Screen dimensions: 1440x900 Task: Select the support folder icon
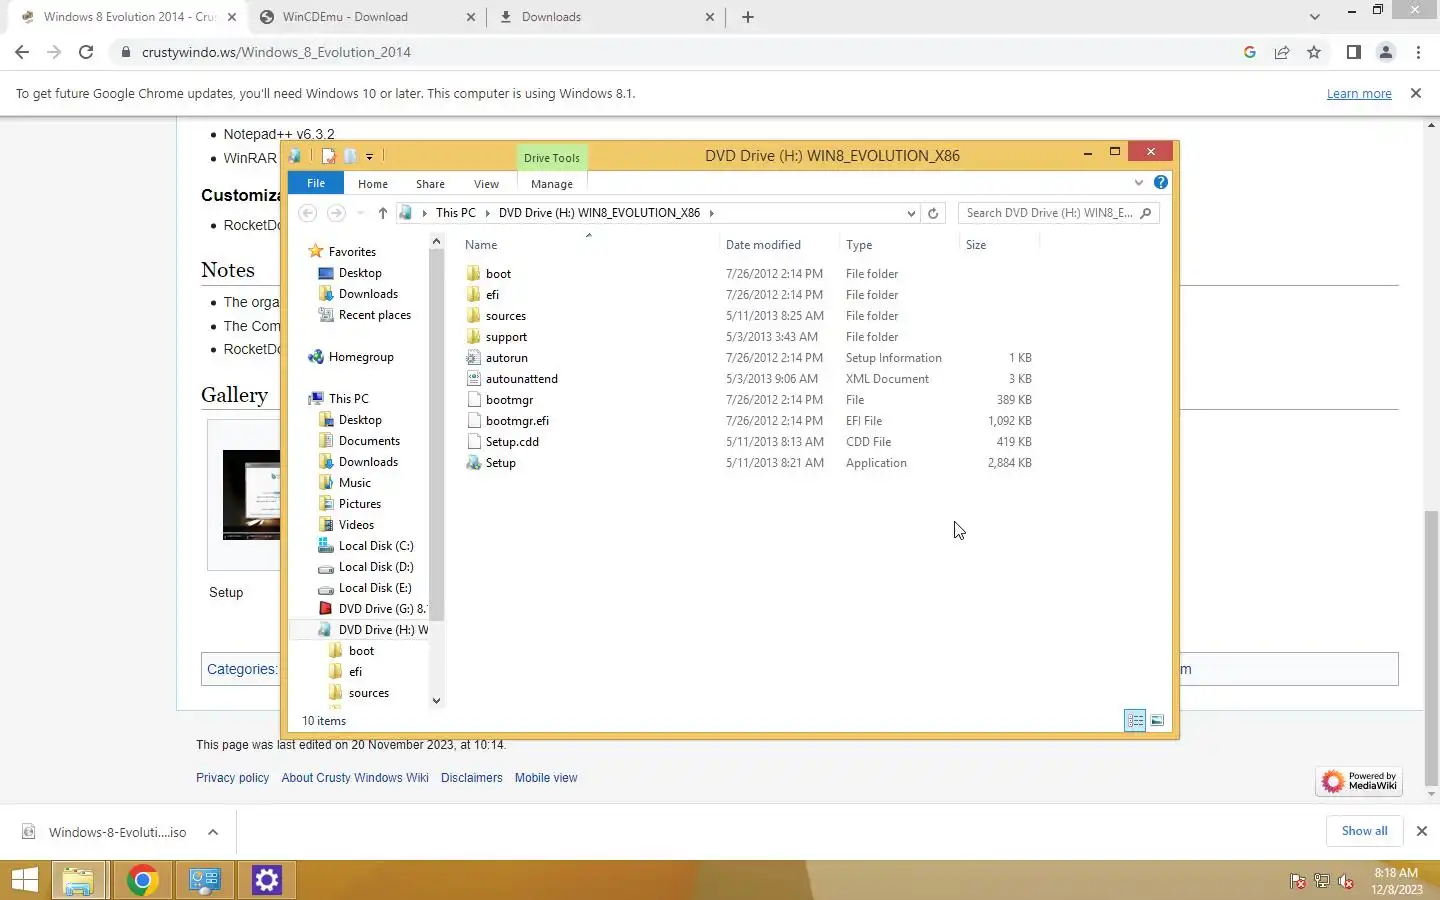[474, 337]
